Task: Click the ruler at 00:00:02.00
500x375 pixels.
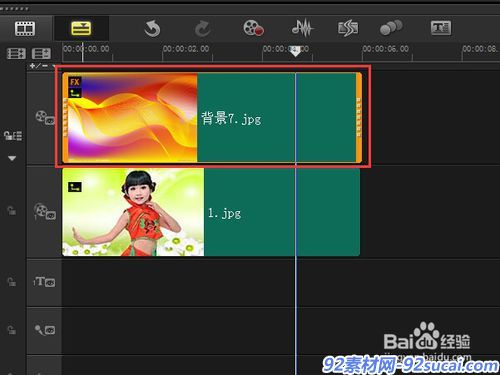Action: (186, 49)
